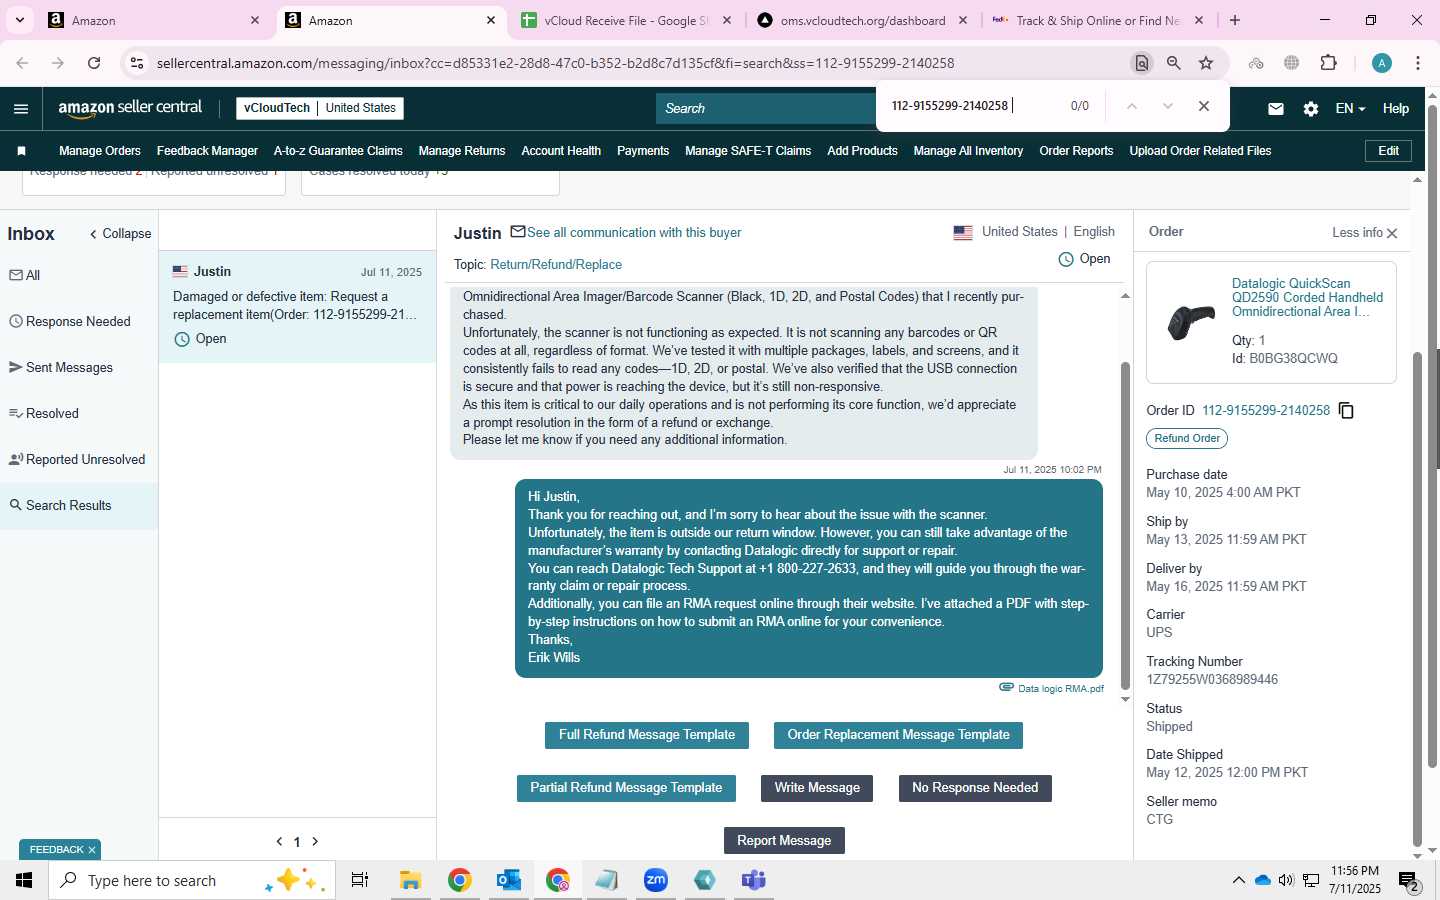This screenshot has width=1440, height=900.
Task: Dismiss the FEEDBACK tab with its X
Action: [92, 850]
